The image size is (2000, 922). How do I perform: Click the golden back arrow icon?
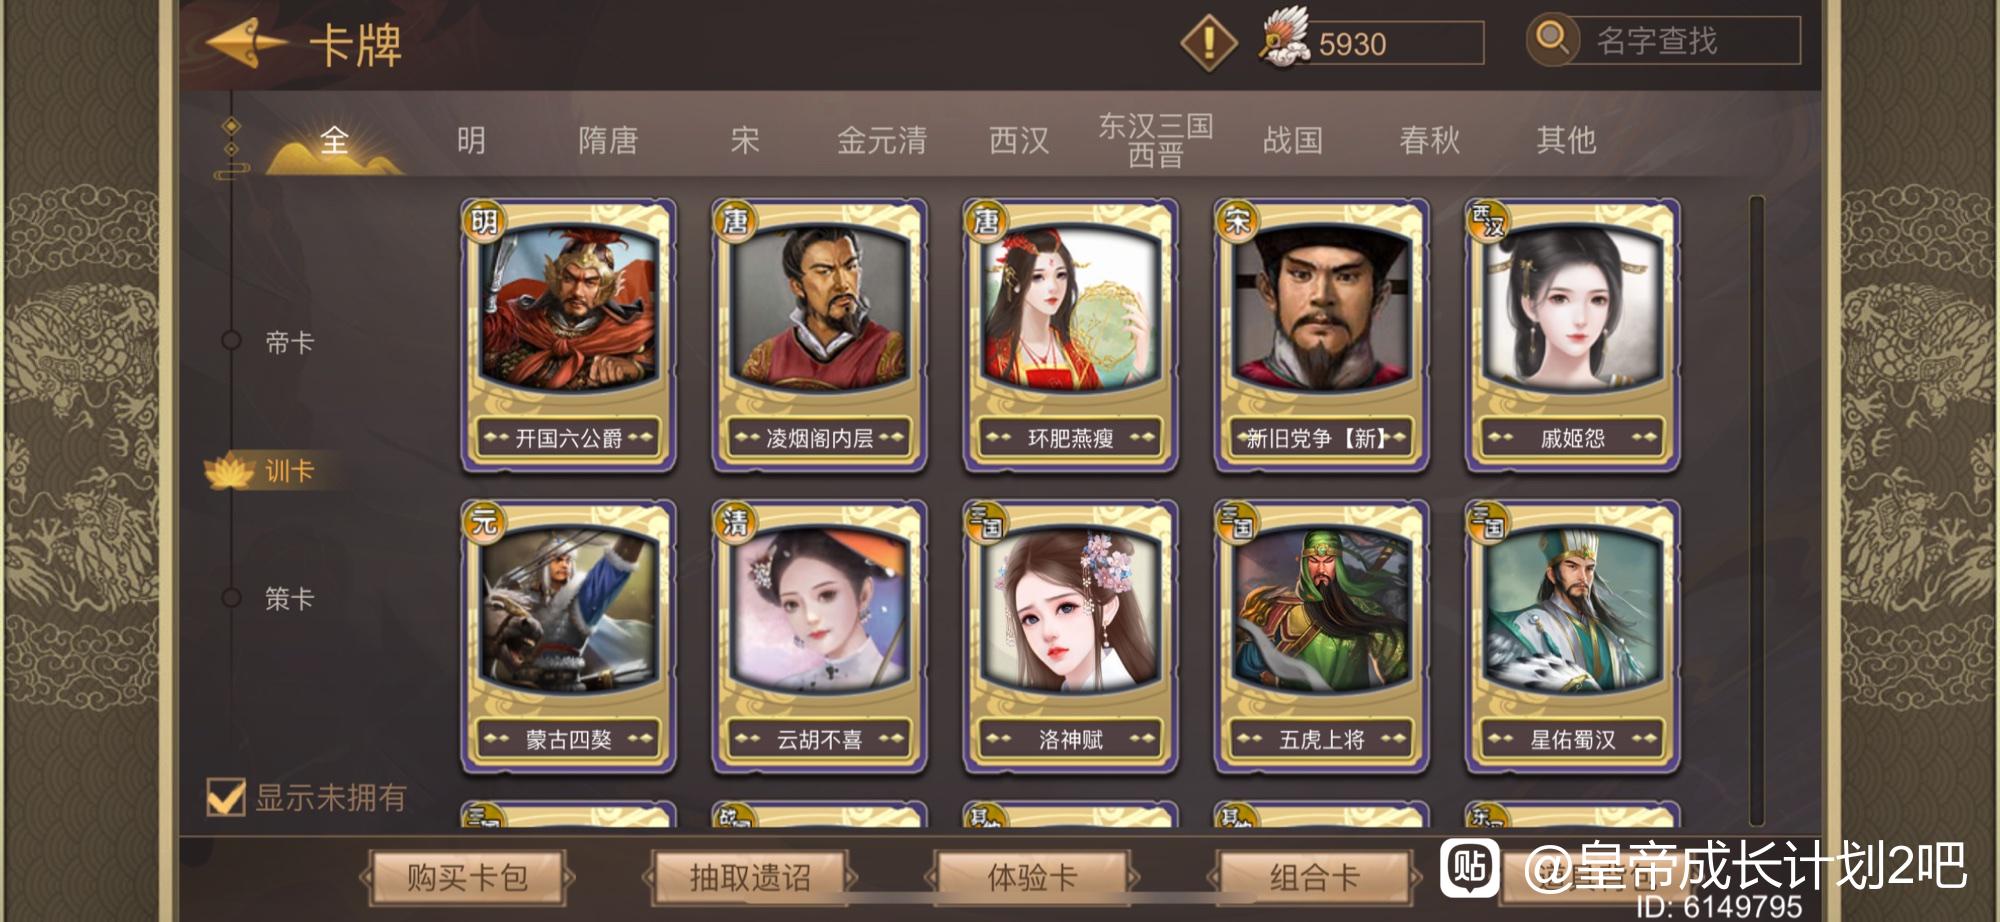pyautogui.click(x=246, y=42)
